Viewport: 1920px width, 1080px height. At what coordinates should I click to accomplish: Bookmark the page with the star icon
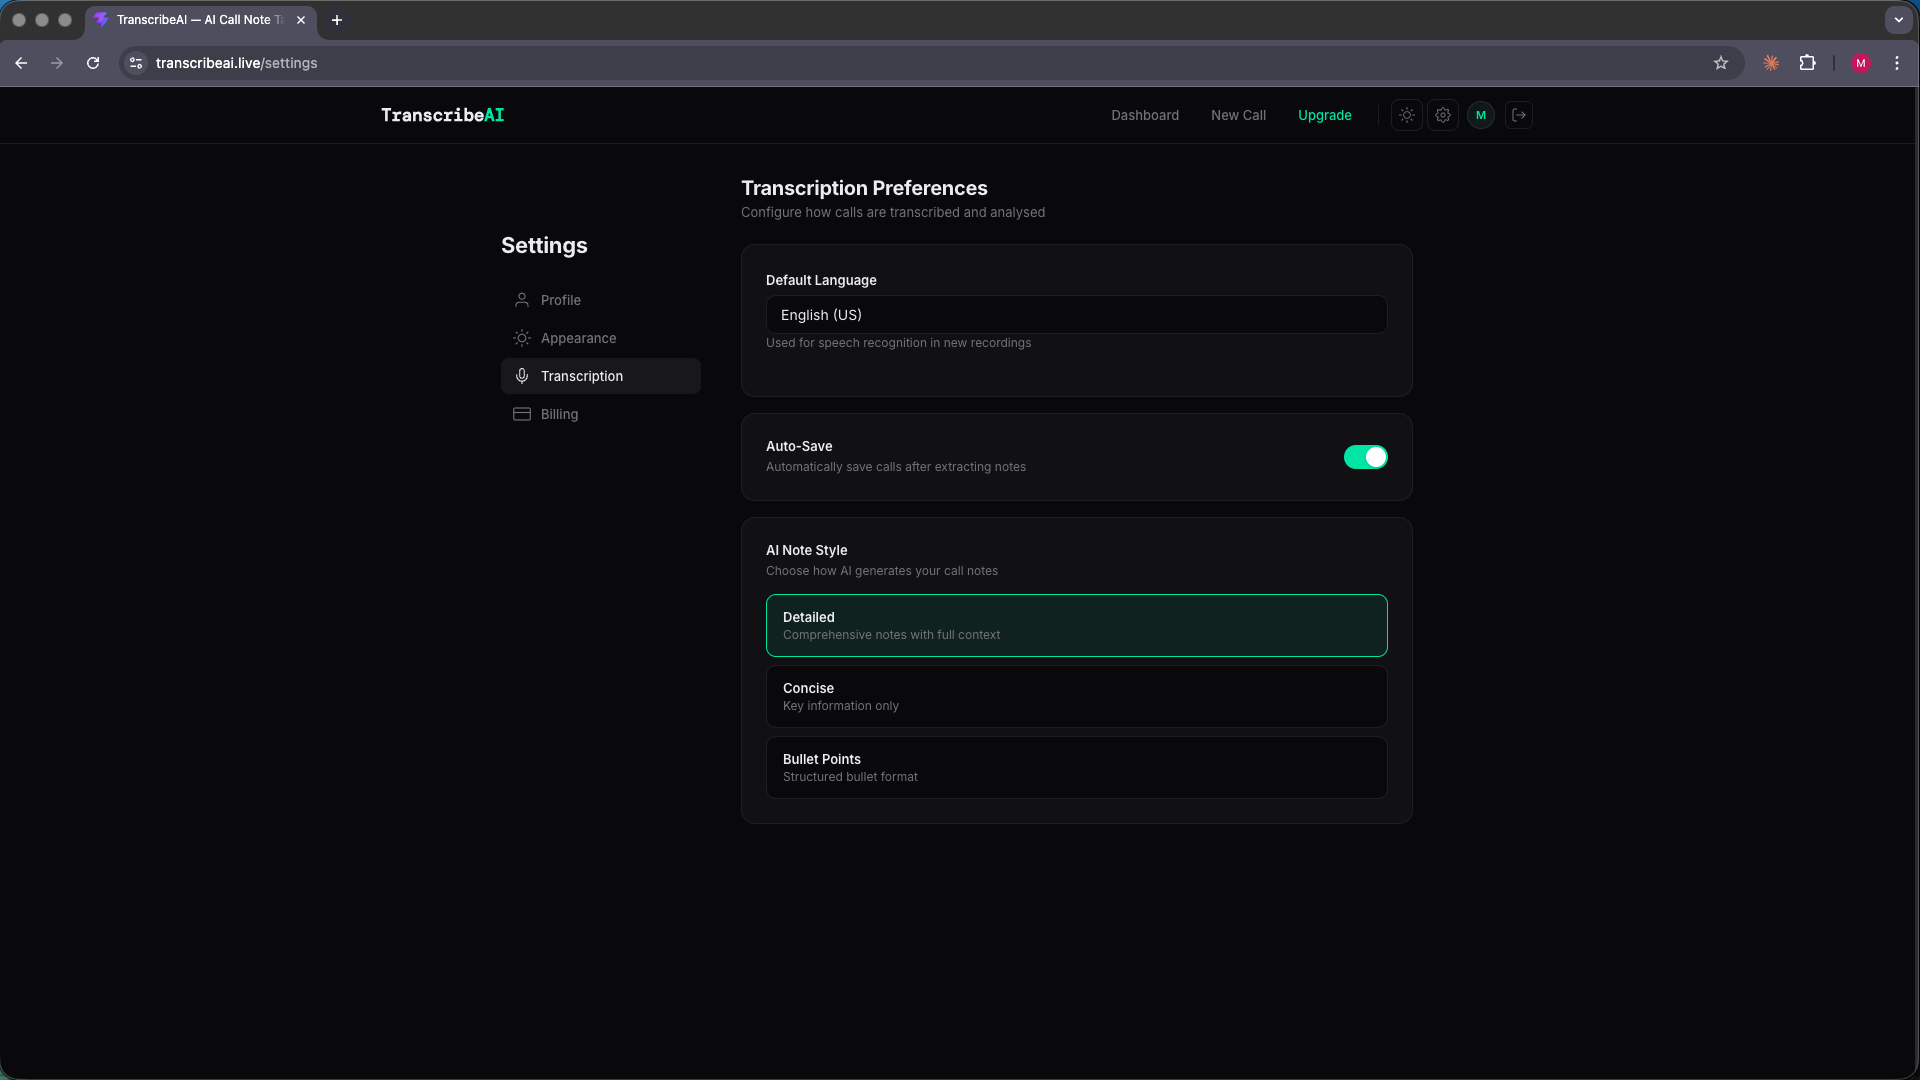pyautogui.click(x=1721, y=62)
